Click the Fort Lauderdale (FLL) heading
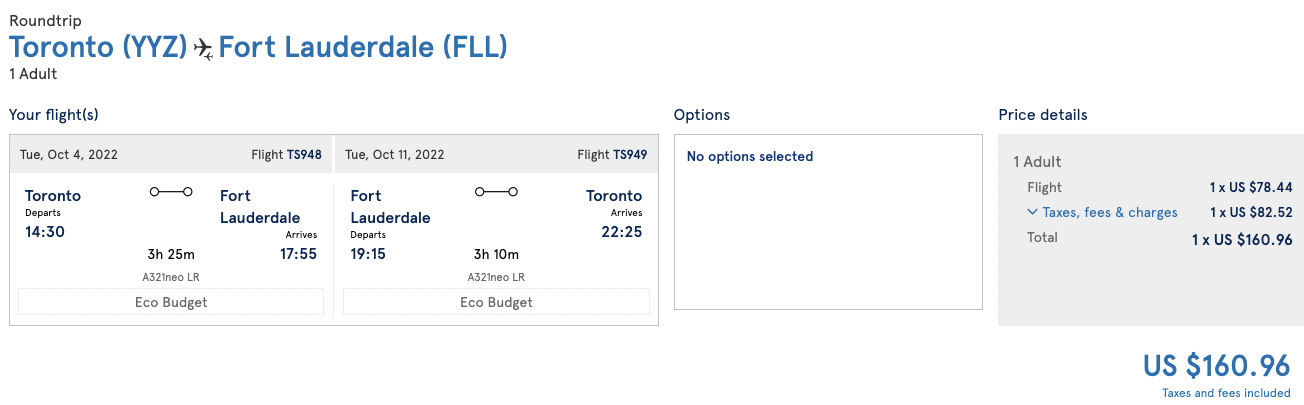Screen dimensions: 1304x405 (363, 47)
